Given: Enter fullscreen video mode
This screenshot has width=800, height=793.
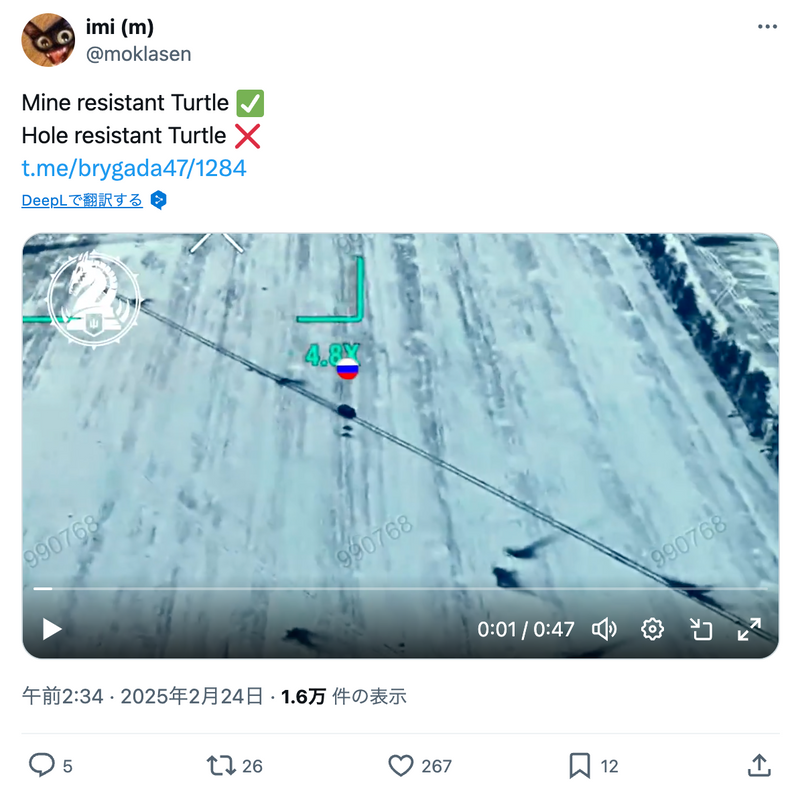Looking at the screenshot, I should point(749,629).
